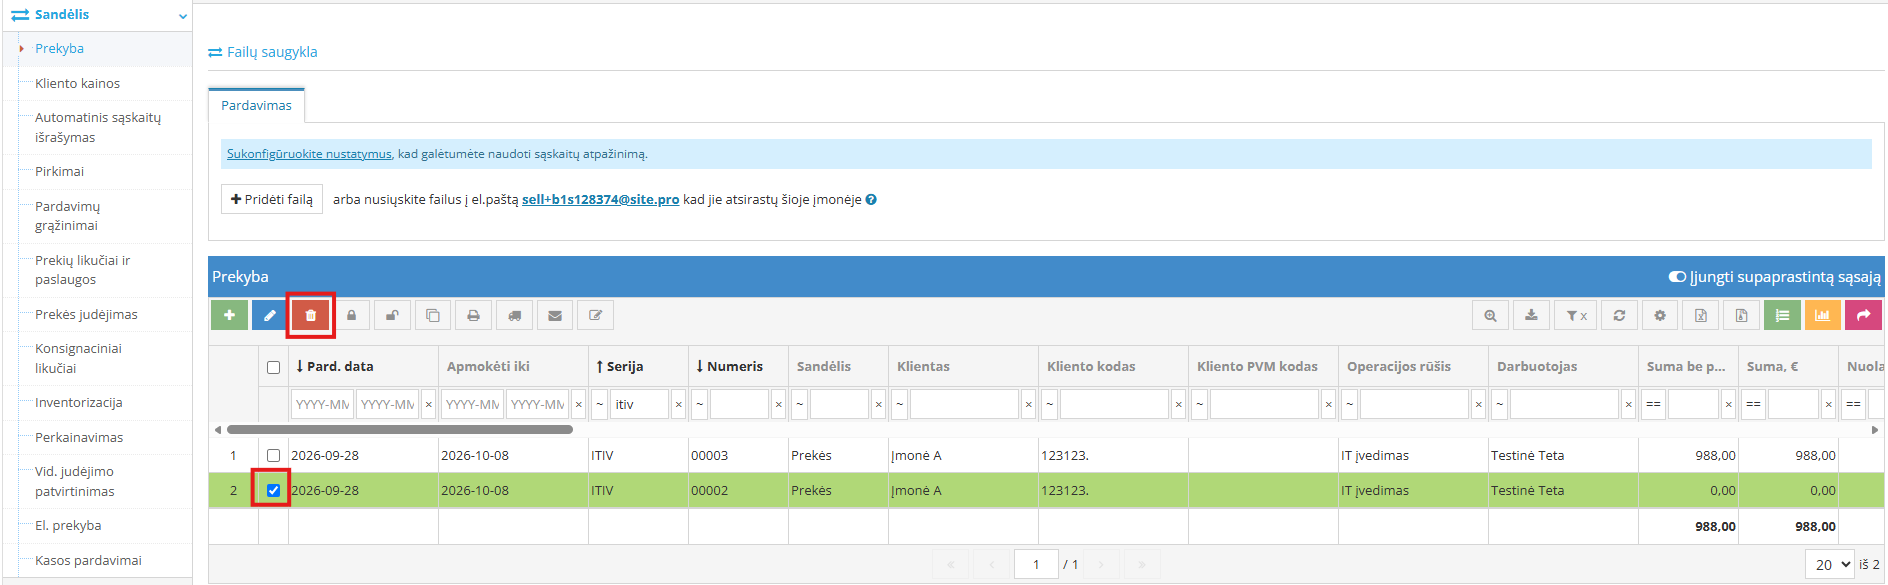This screenshot has height=585, width=1888.
Task: Open Prekyba in the sidebar
Action: tap(59, 48)
